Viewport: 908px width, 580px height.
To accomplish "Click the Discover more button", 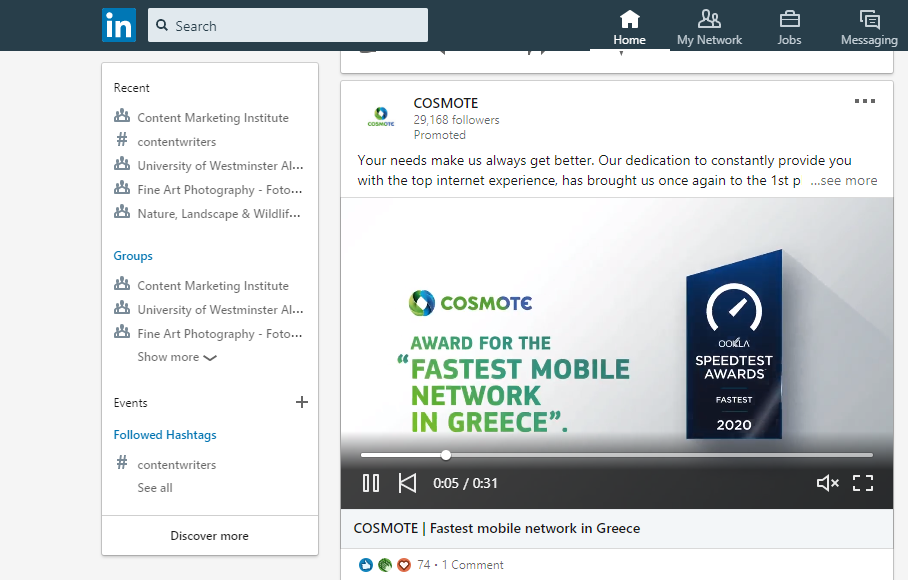I will point(210,536).
